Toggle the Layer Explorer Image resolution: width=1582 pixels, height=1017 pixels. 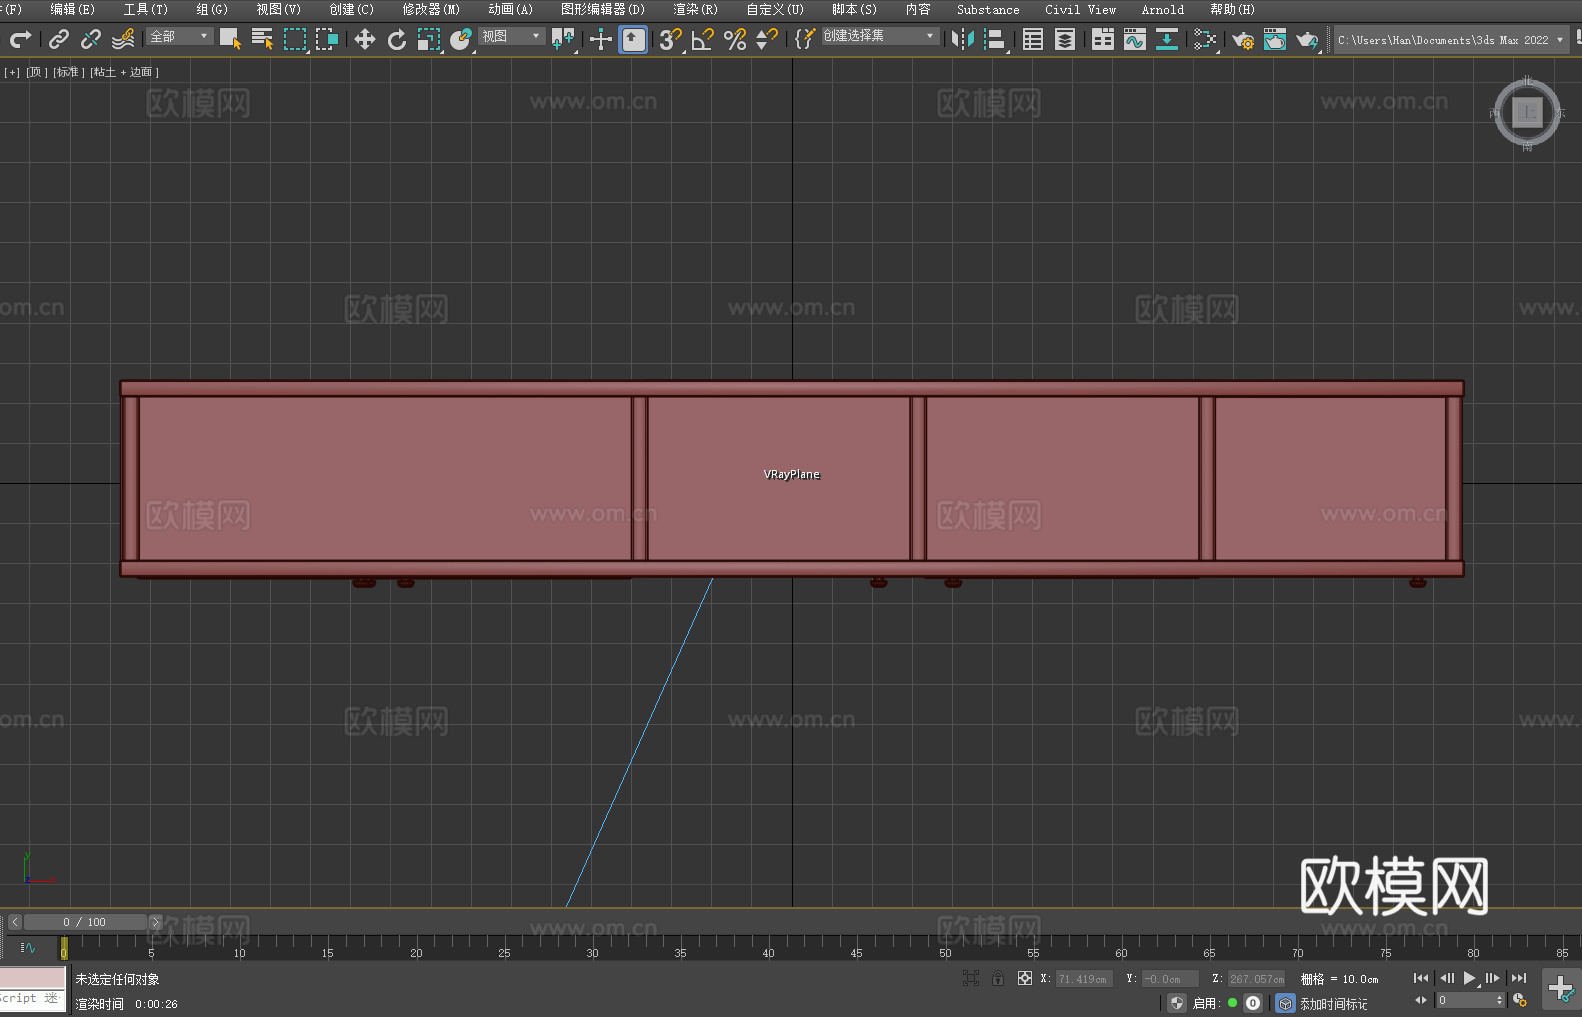pos(1065,39)
